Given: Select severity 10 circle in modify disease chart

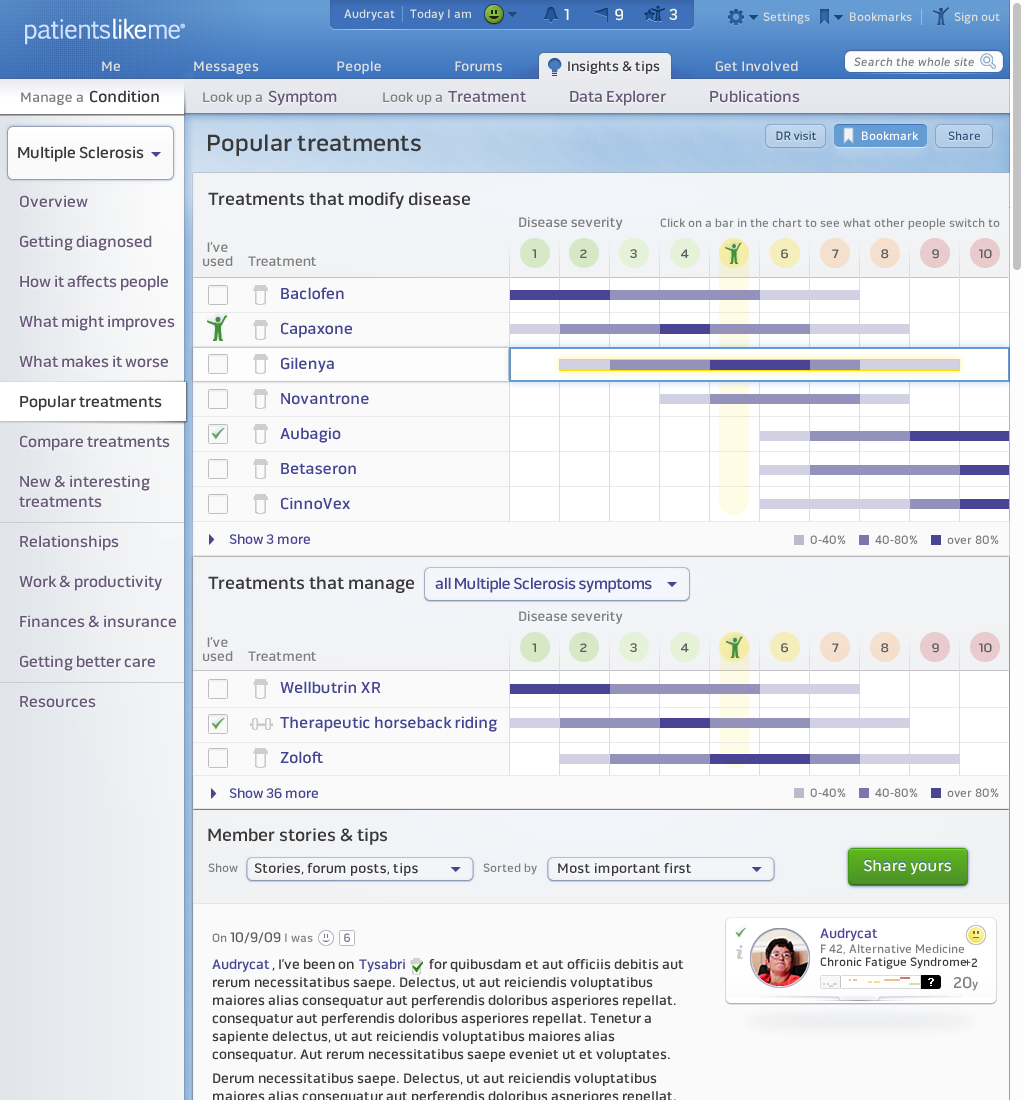Looking at the screenshot, I should coord(985,253).
